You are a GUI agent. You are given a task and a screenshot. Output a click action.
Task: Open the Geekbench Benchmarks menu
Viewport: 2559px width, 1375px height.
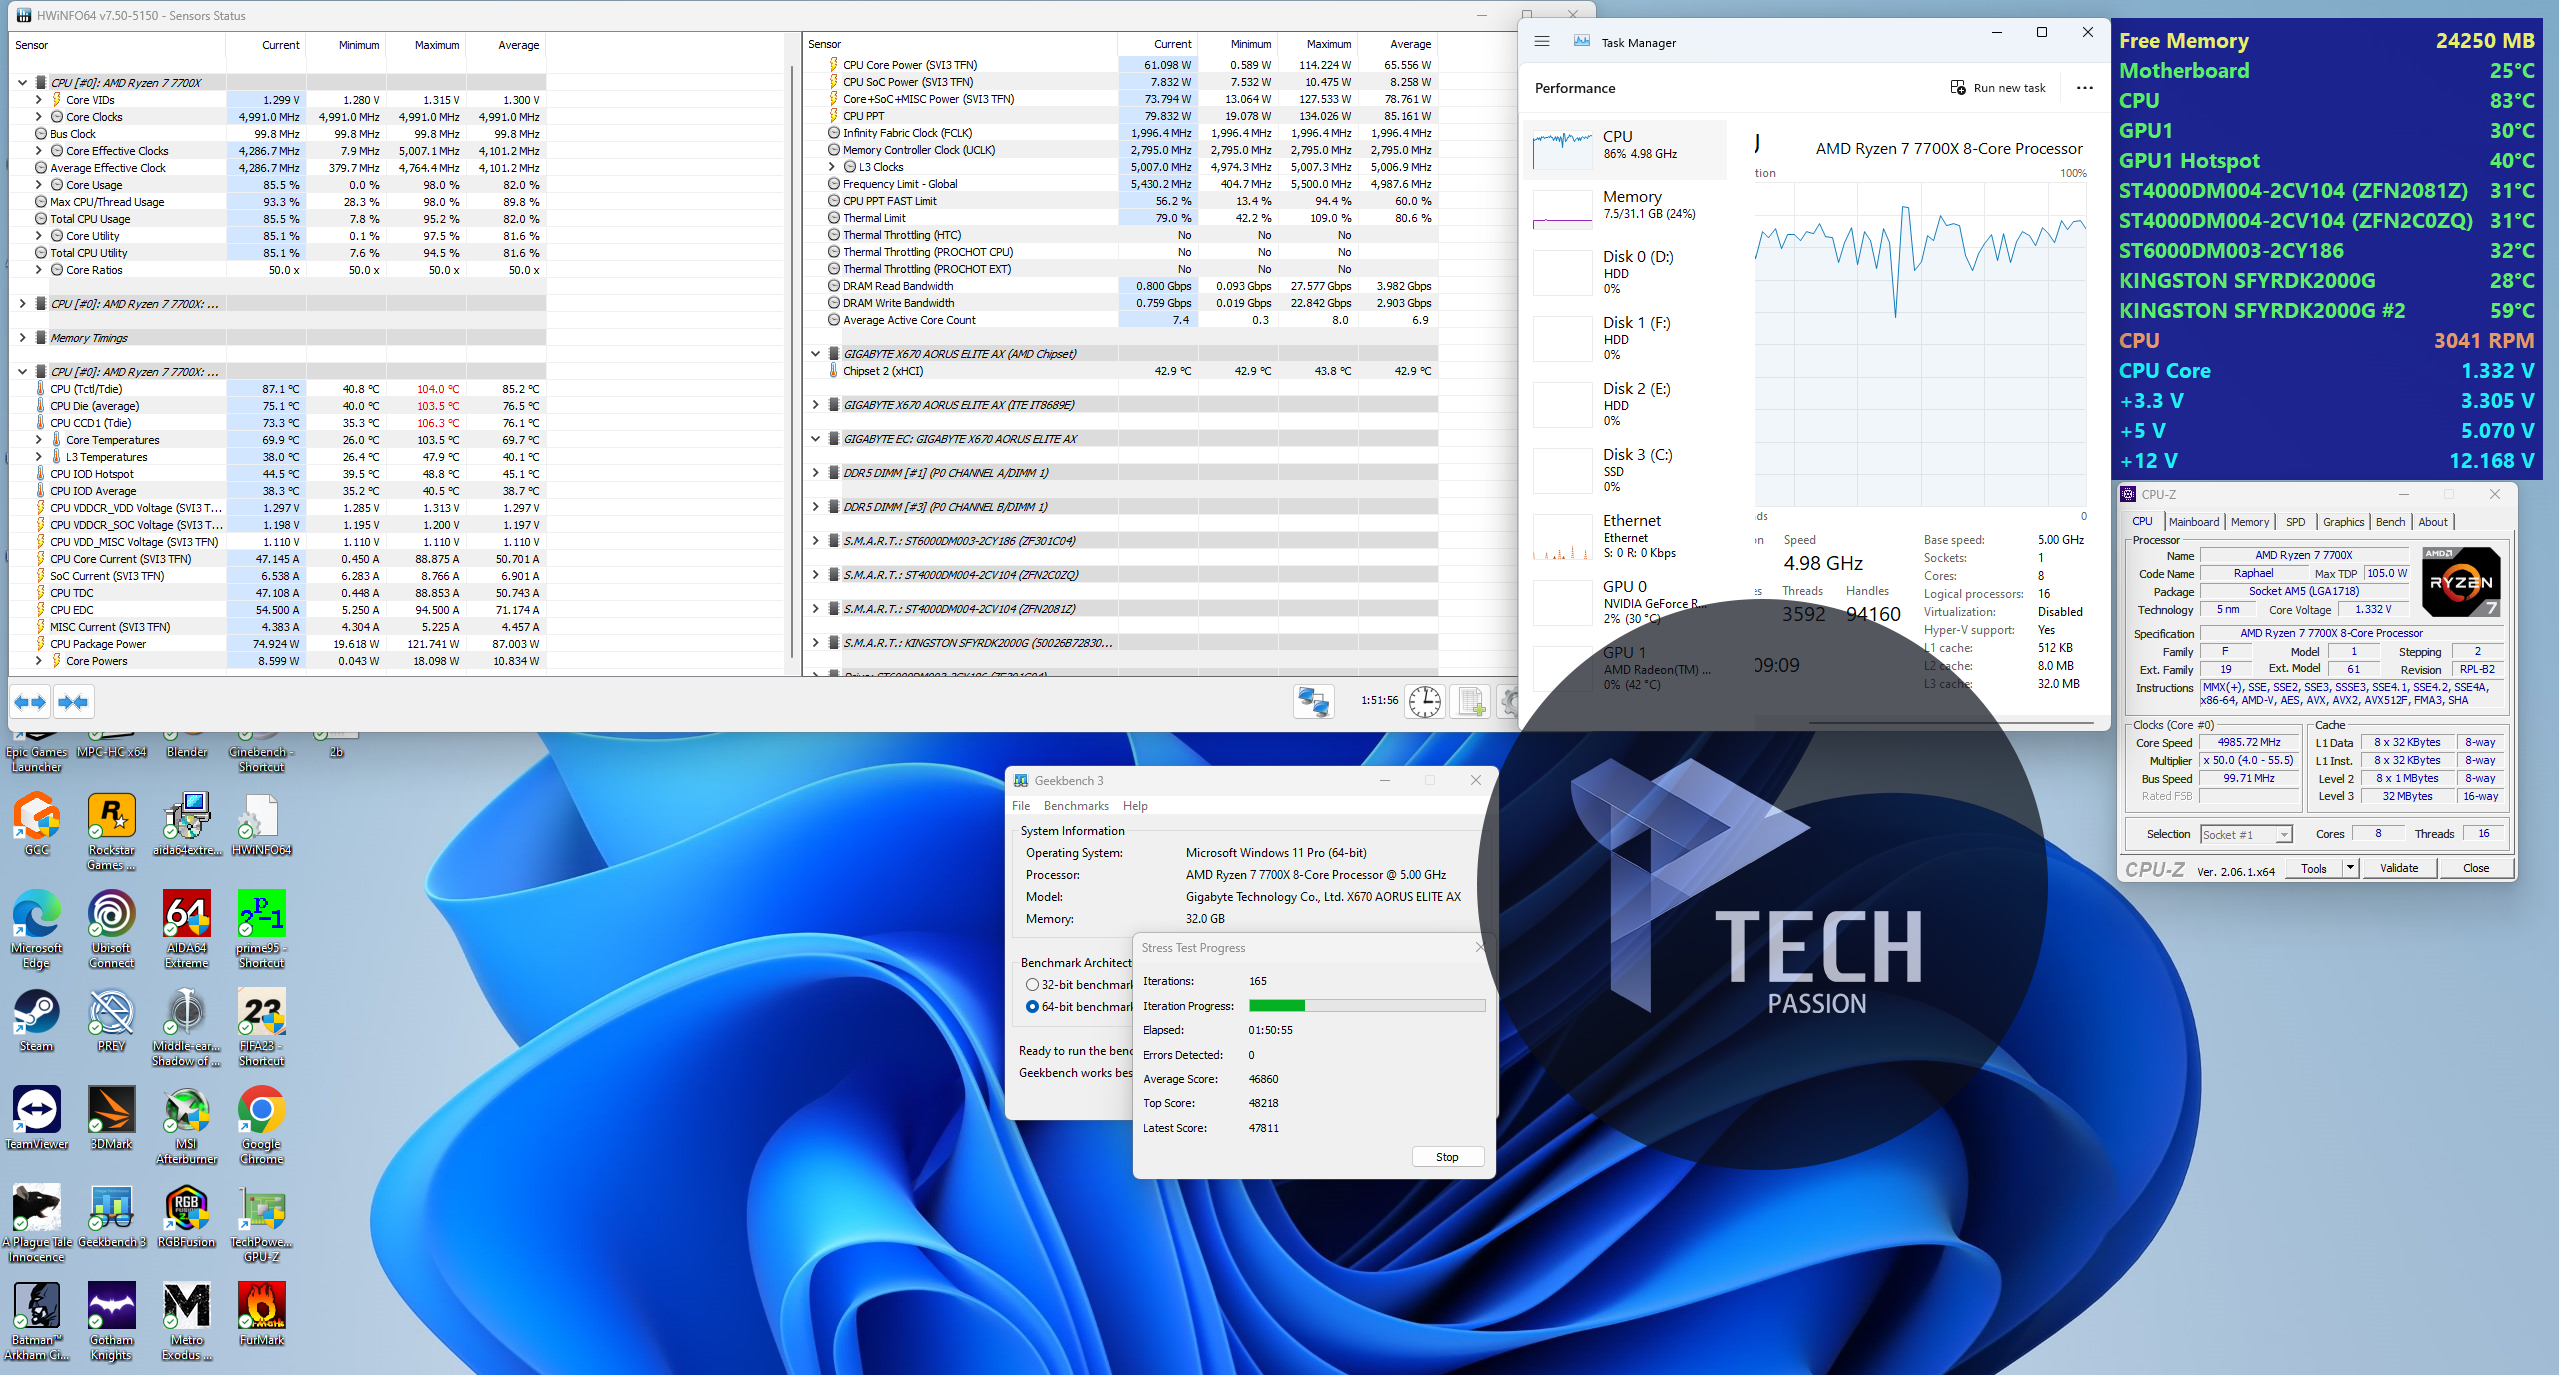click(1075, 806)
